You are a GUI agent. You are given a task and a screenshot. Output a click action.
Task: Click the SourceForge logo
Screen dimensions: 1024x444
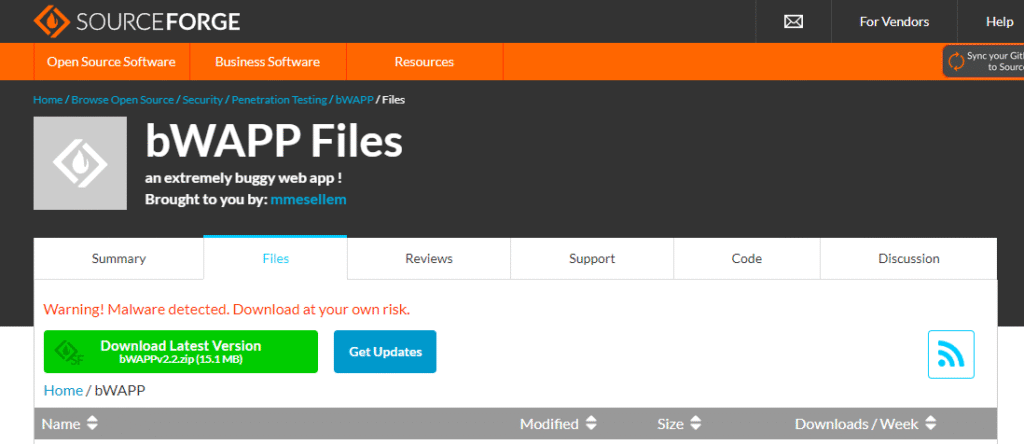136,21
